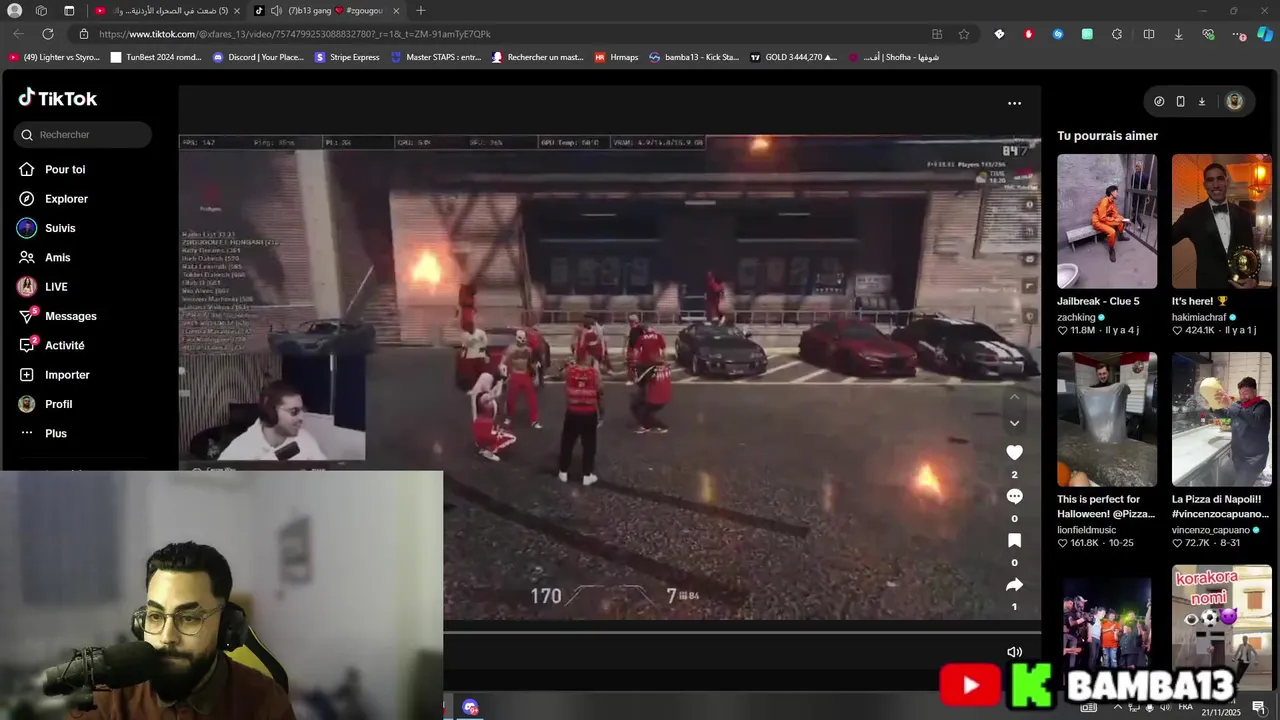The height and width of the screenshot is (720, 1280).
Task: Open La Pizza di Napoli thumbnail
Action: [x=1222, y=419]
